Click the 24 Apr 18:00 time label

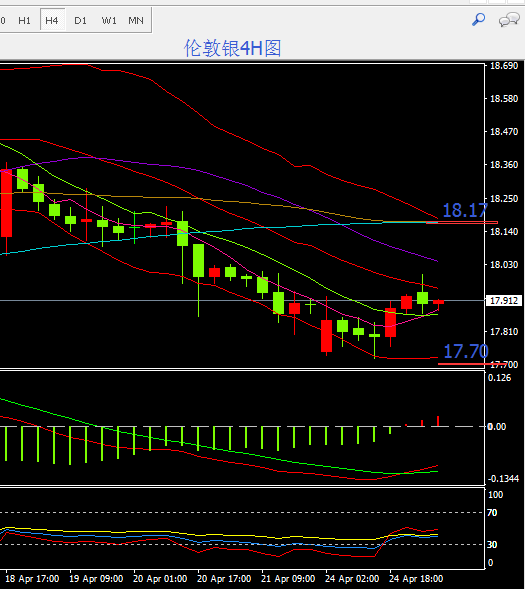pyautogui.click(x=416, y=578)
